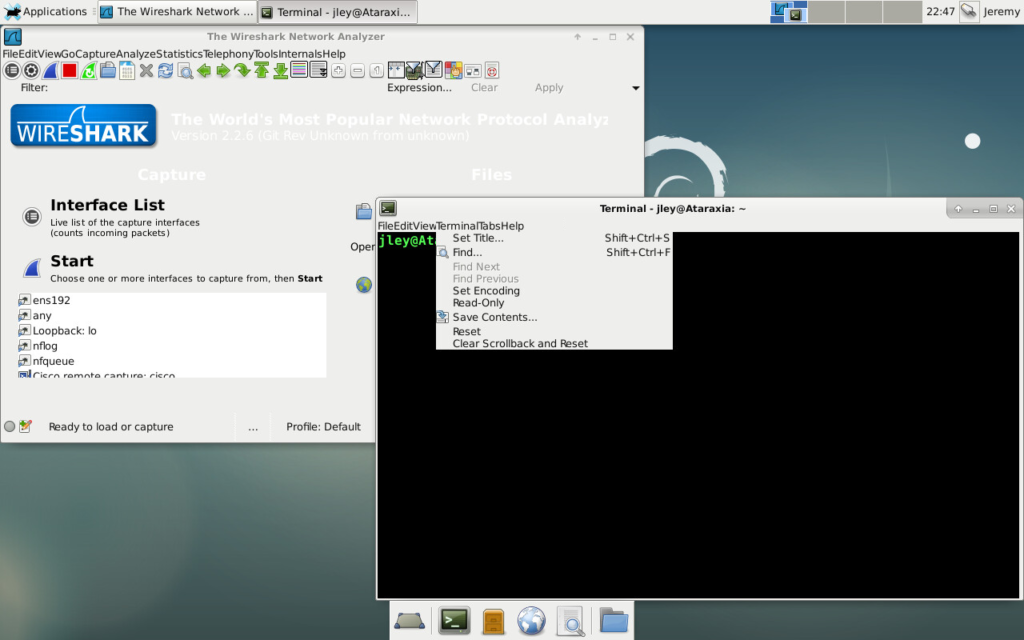Click the find packet magnifier toolbar icon
This screenshot has width=1024, height=640.
click(x=185, y=71)
